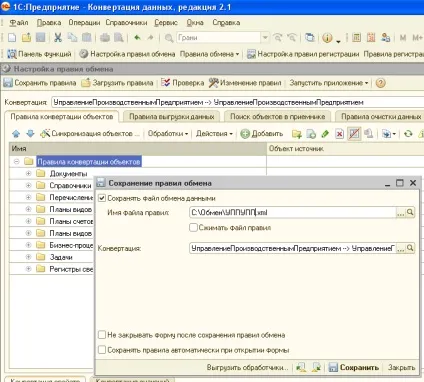424x382 pixels.
Task: Click the left icon beside Выгрузить обработчики
Action: point(301,367)
